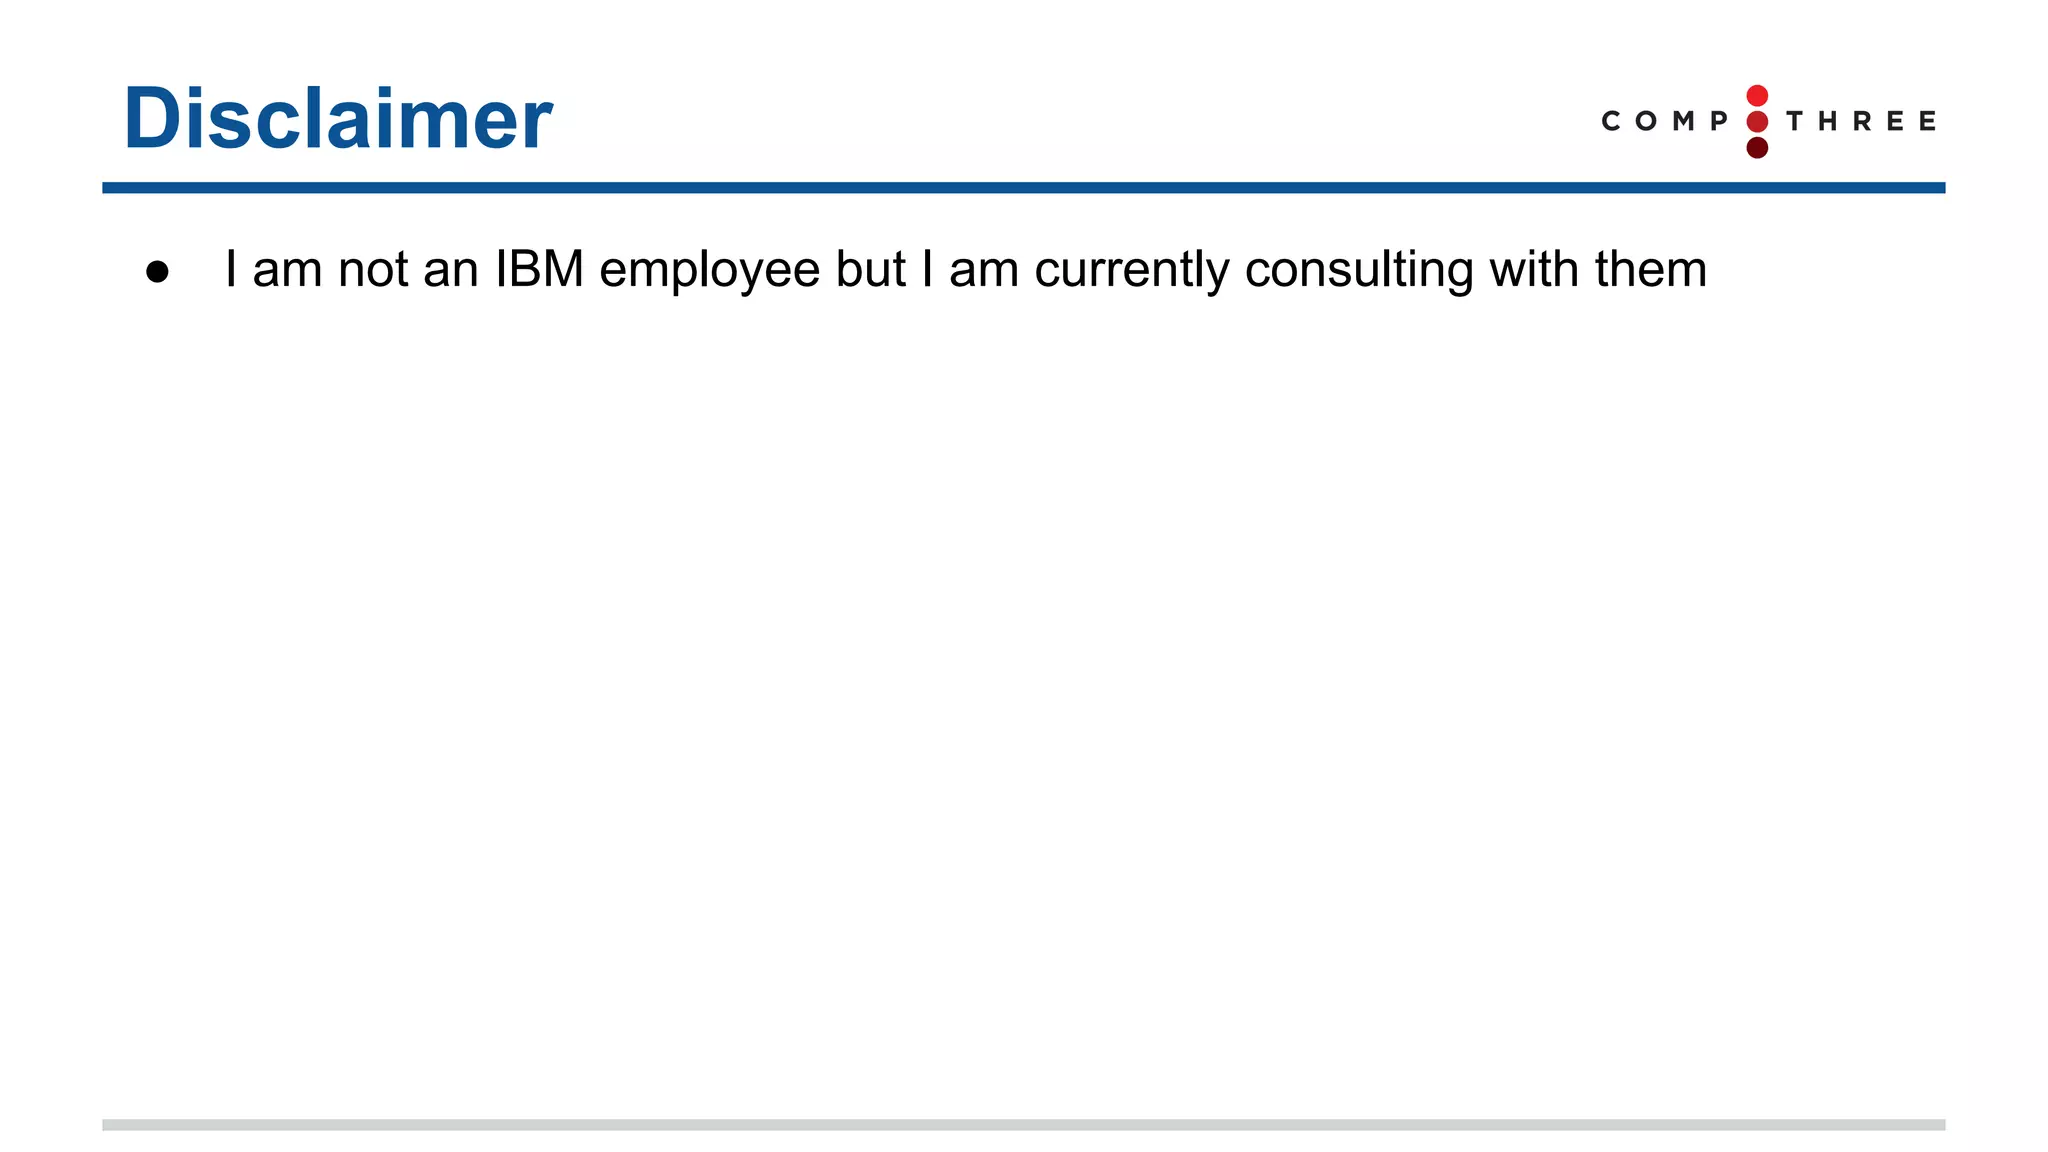Click the "Disclaimer" slide title
The image size is (2048, 1152).
tap(337, 119)
